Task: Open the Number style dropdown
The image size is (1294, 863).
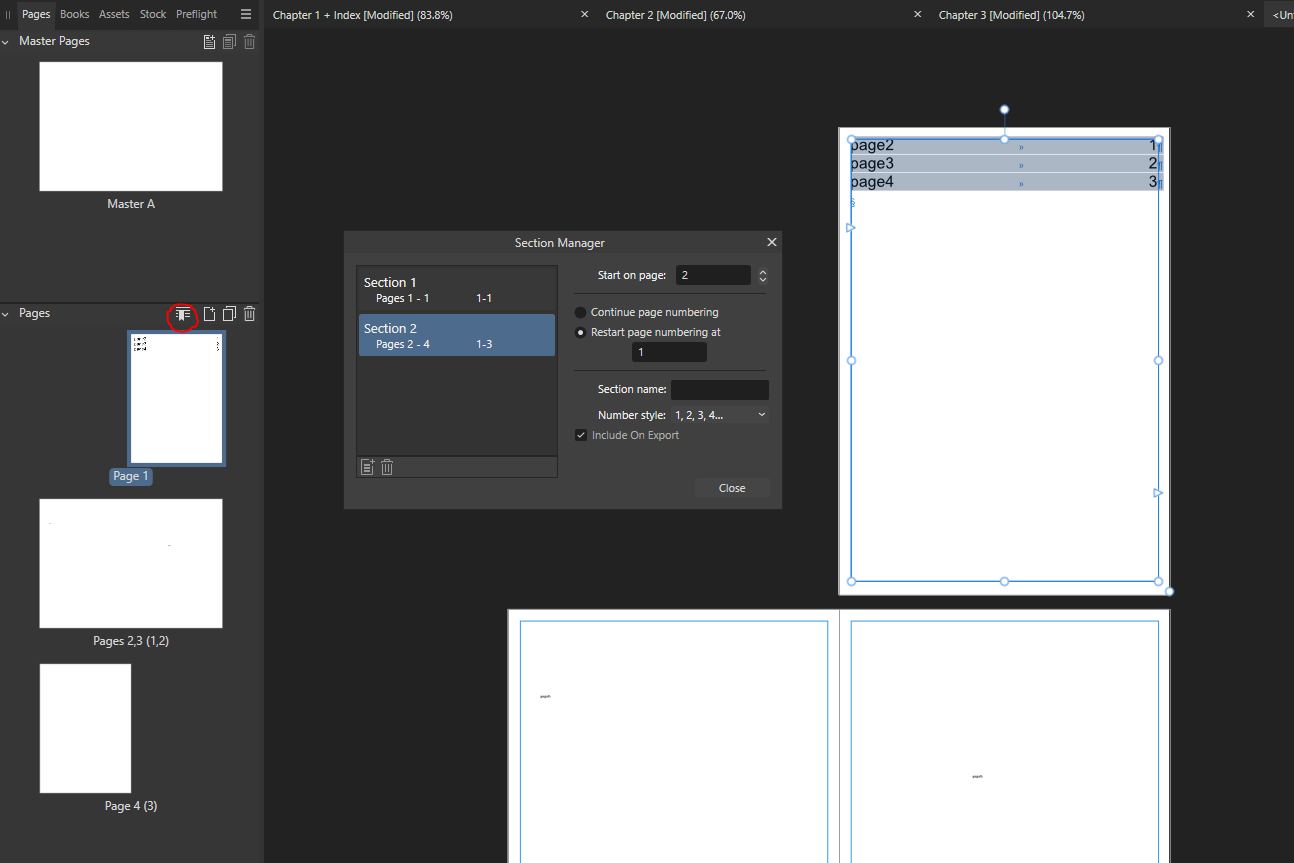Action: [x=720, y=415]
